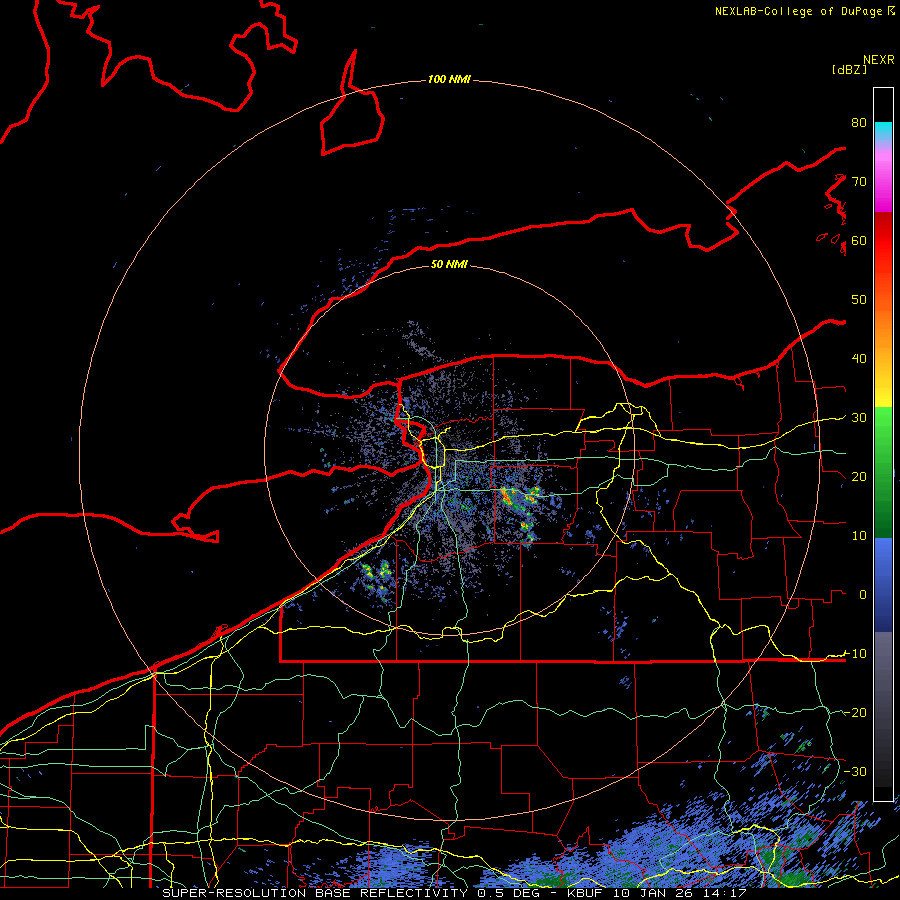This screenshot has height=900, width=900.
Task: Click the -30 value on the dBZ scale
Action: [x=855, y=772]
